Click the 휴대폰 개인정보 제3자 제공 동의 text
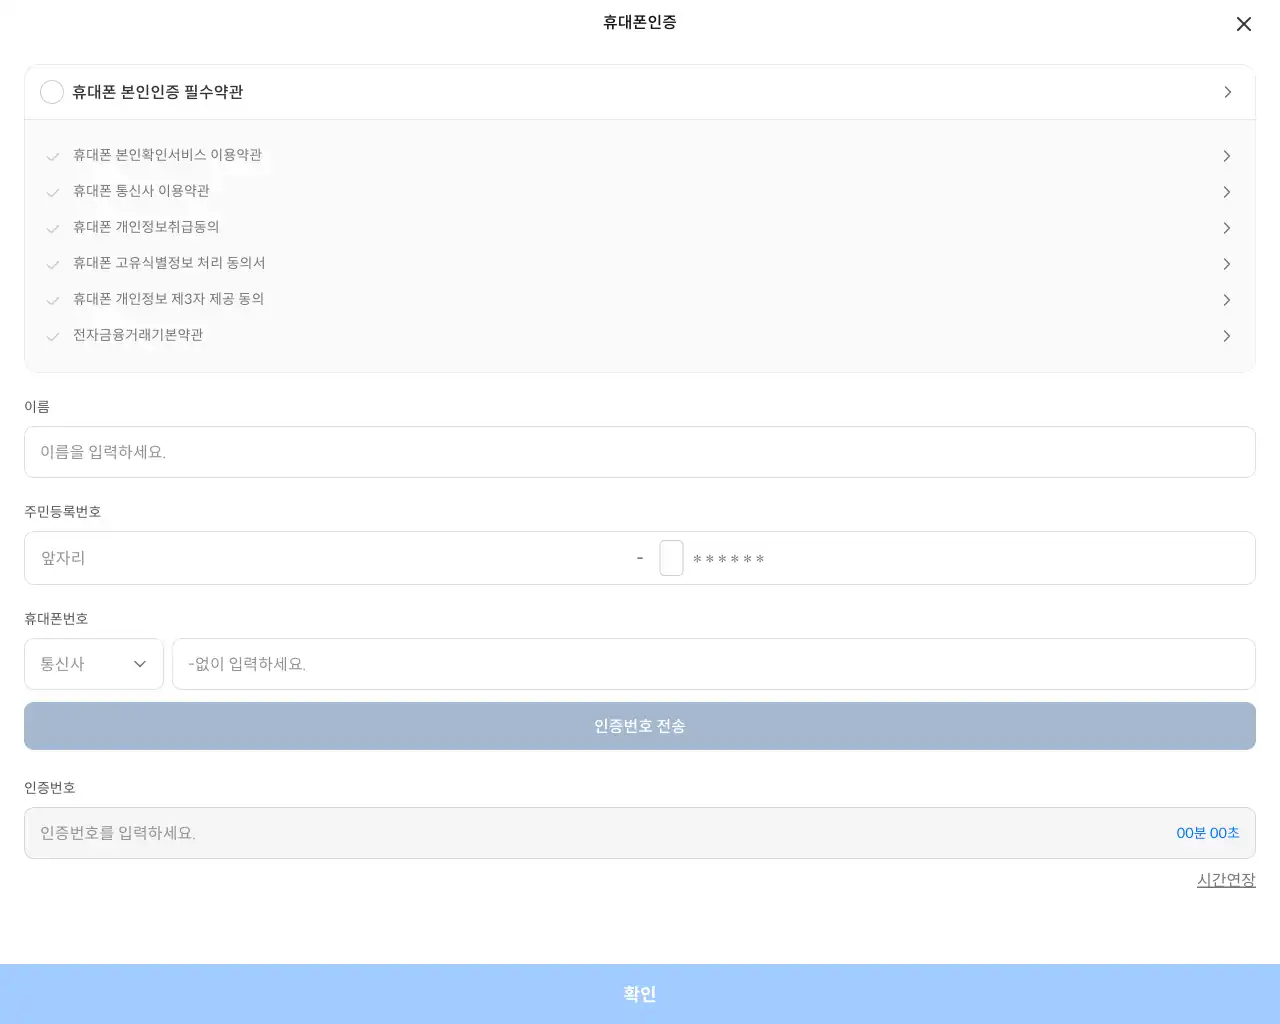This screenshot has height=1024, width=1280. click(x=168, y=299)
